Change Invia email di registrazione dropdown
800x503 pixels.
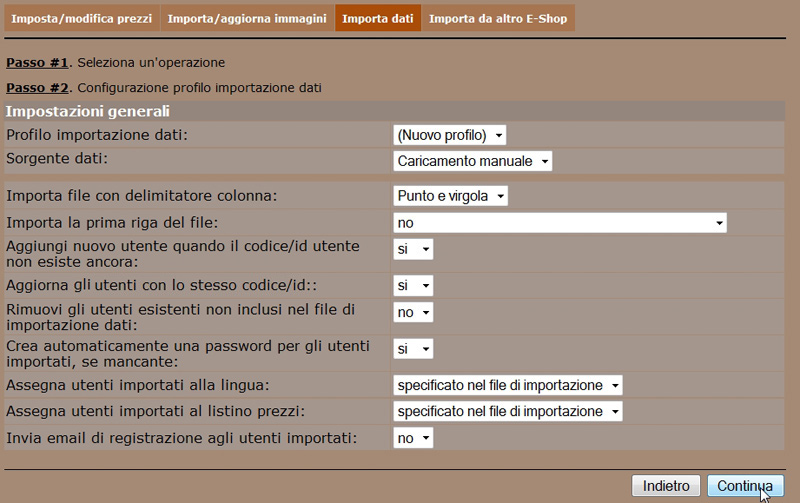click(413, 438)
